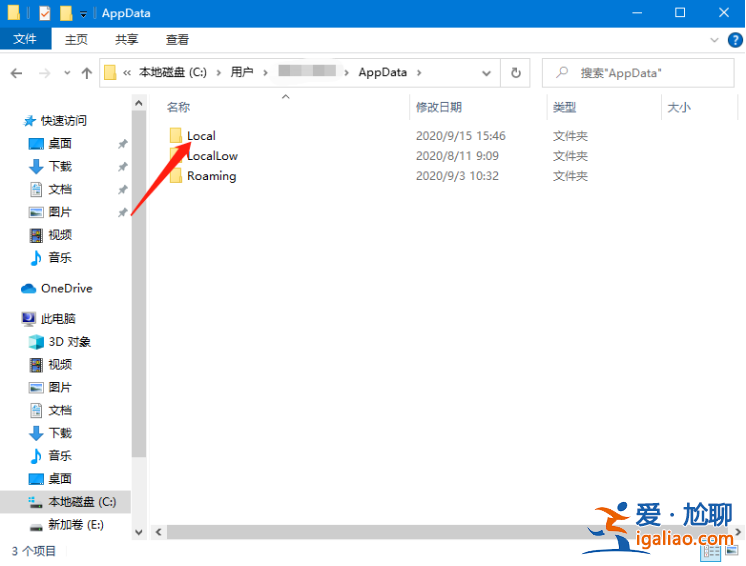The width and height of the screenshot is (746, 566).
Task: Switch to the 主页 ribbon tab
Action: point(76,39)
